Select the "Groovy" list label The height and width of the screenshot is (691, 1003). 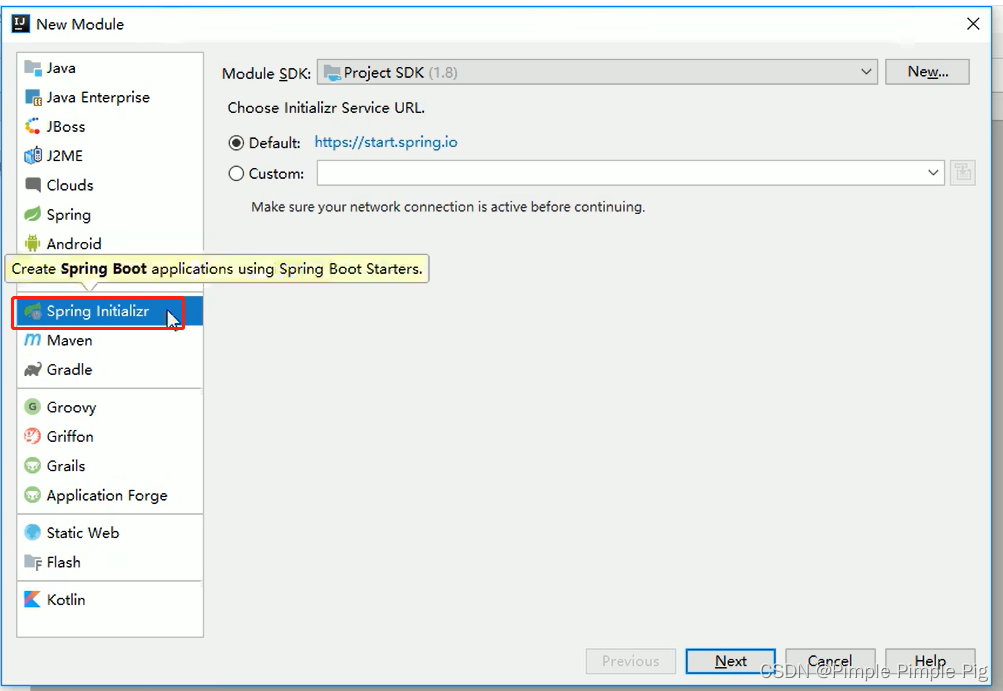[71, 408]
